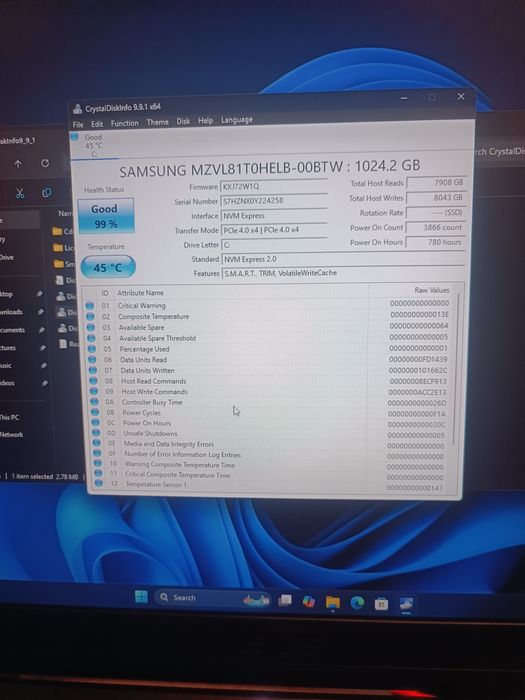Select the Data Units Read row
525x700 pixels.
pyautogui.click(x=270, y=359)
